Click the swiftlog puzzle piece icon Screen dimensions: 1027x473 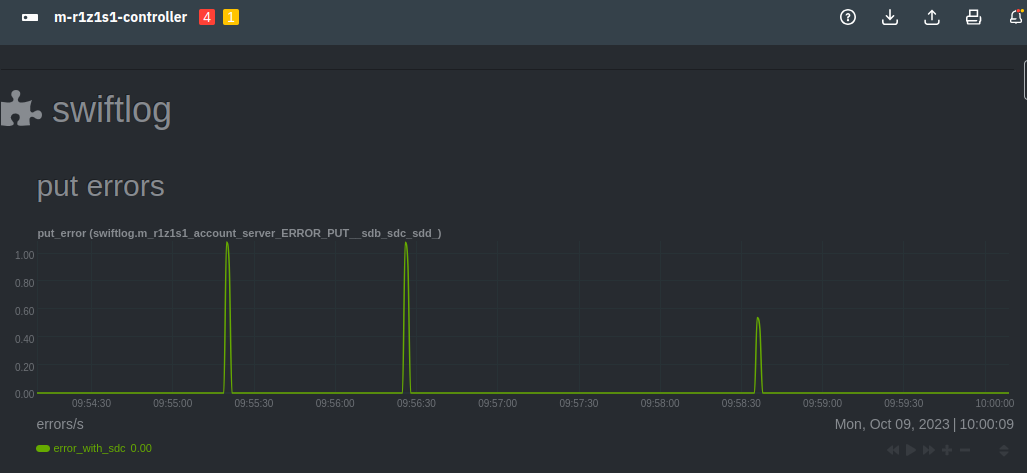tap(20, 108)
